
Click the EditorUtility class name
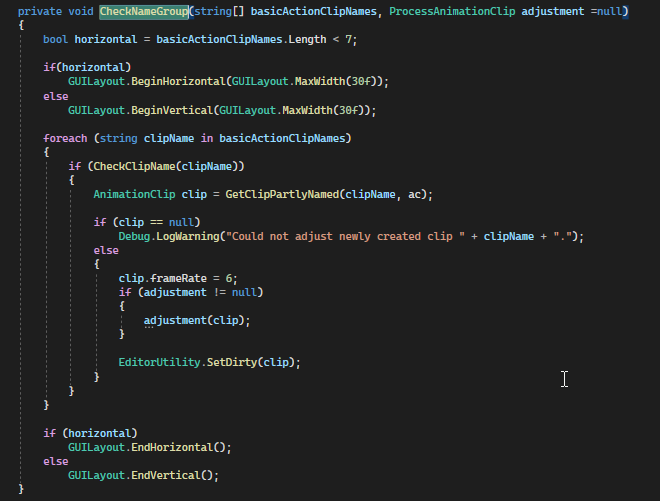tap(159, 362)
